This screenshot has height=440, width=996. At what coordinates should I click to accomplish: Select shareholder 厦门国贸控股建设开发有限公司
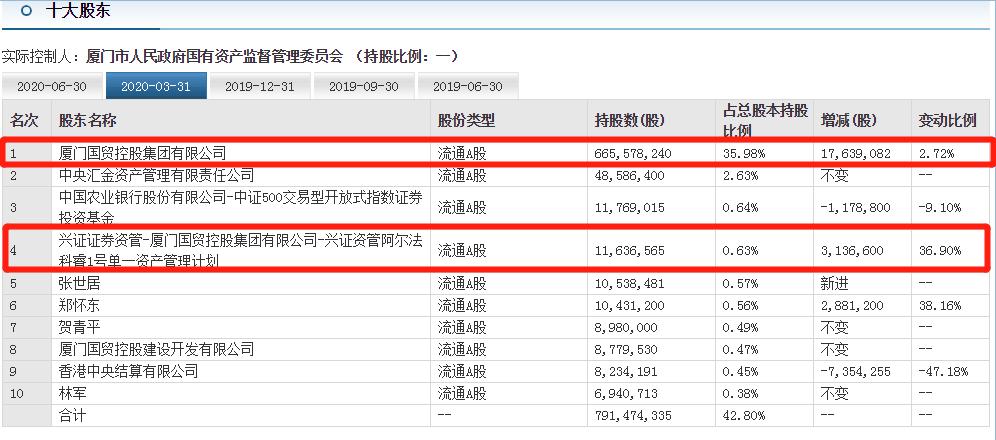(x=156, y=349)
